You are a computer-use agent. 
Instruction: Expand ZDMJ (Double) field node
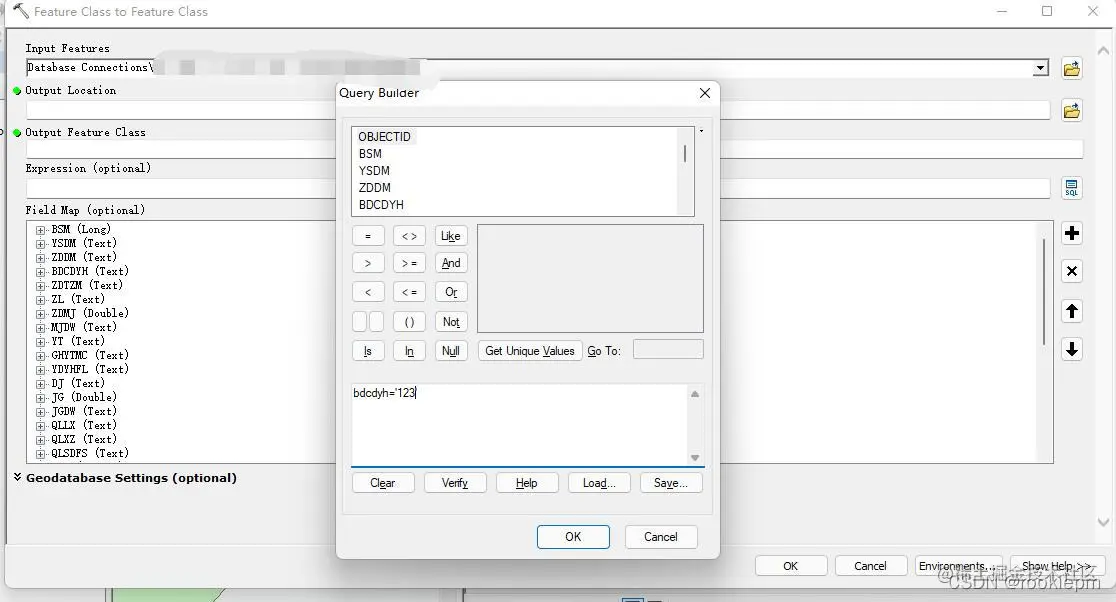(41, 314)
